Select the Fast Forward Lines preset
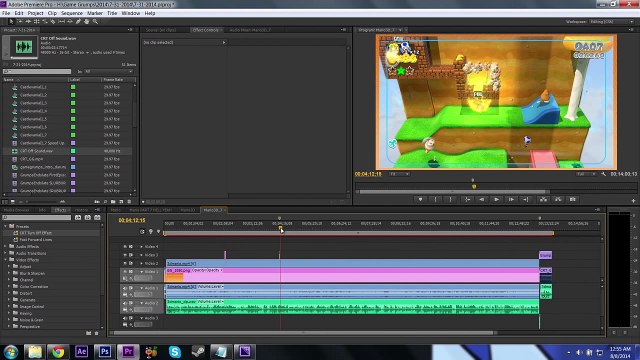Screen dimensions: 640x360 [36, 240]
